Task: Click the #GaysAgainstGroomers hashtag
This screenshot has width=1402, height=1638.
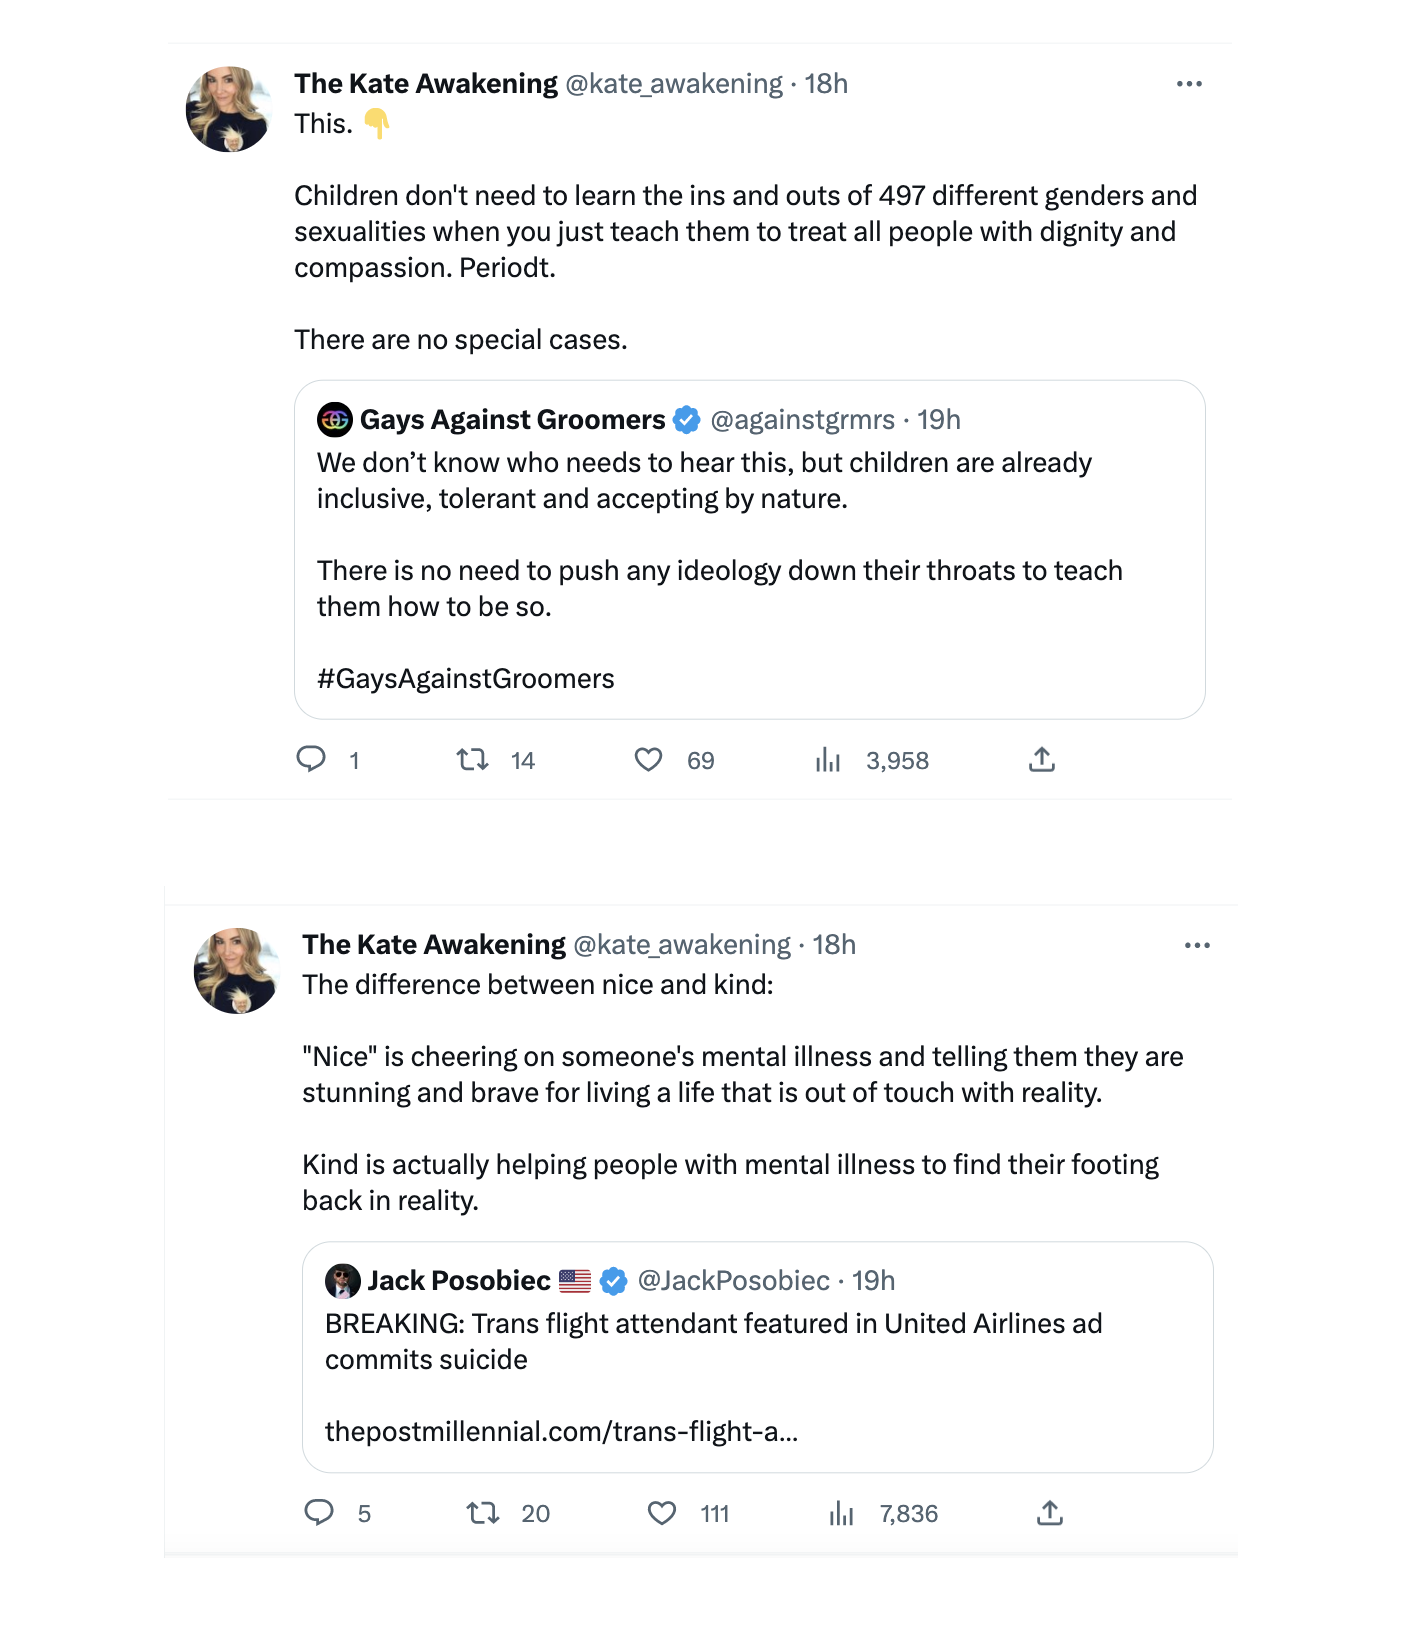Action: point(465,678)
